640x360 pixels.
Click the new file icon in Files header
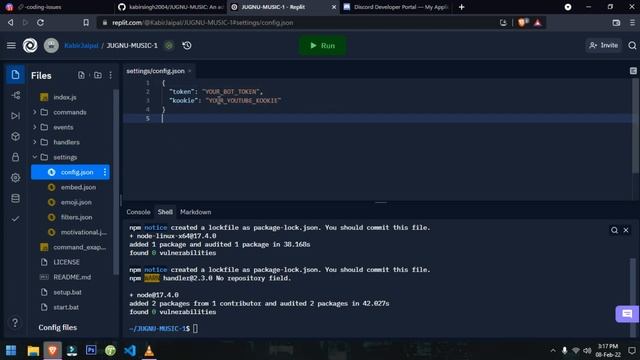[81, 75]
